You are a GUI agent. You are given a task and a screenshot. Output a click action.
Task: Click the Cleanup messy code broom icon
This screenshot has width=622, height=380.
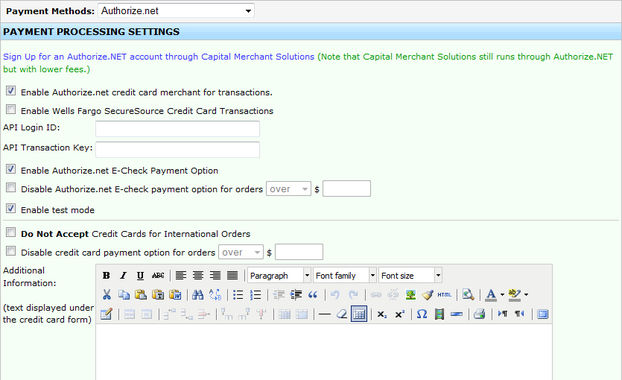(428, 294)
